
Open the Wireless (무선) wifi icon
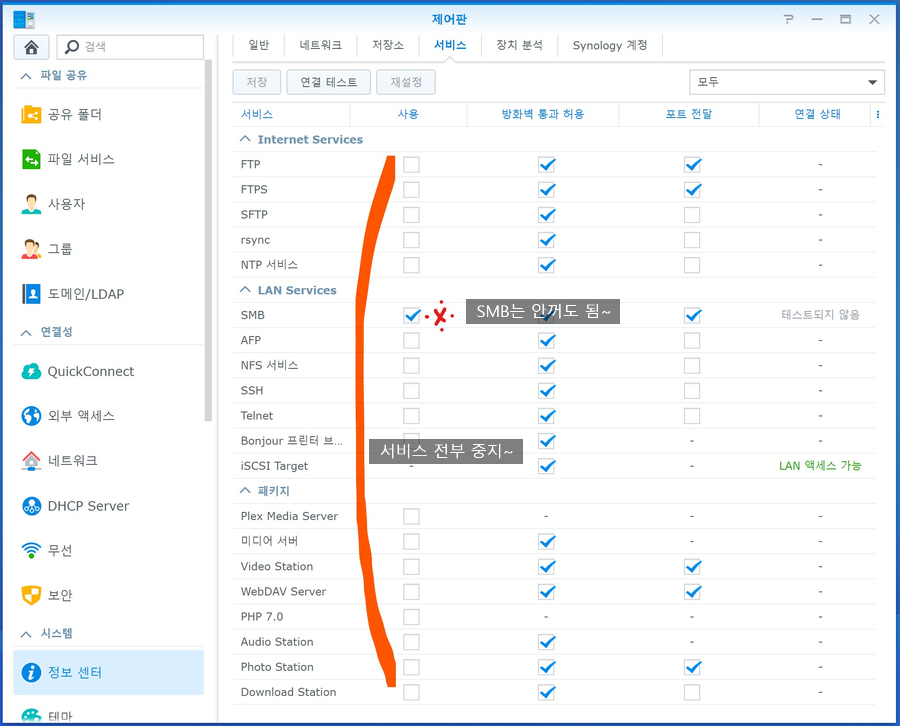pyautogui.click(x=31, y=550)
